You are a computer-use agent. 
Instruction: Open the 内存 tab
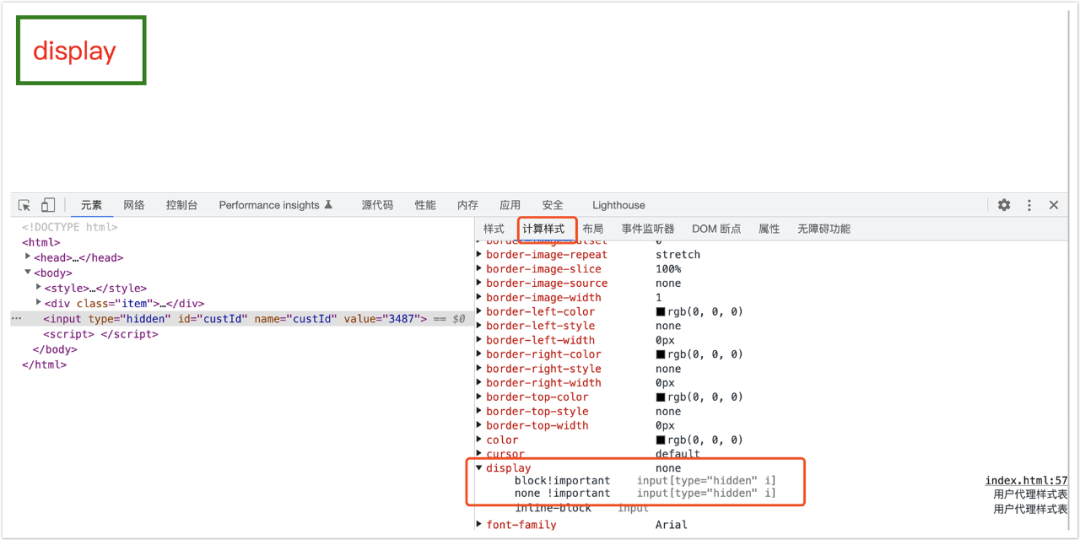(468, 205)
